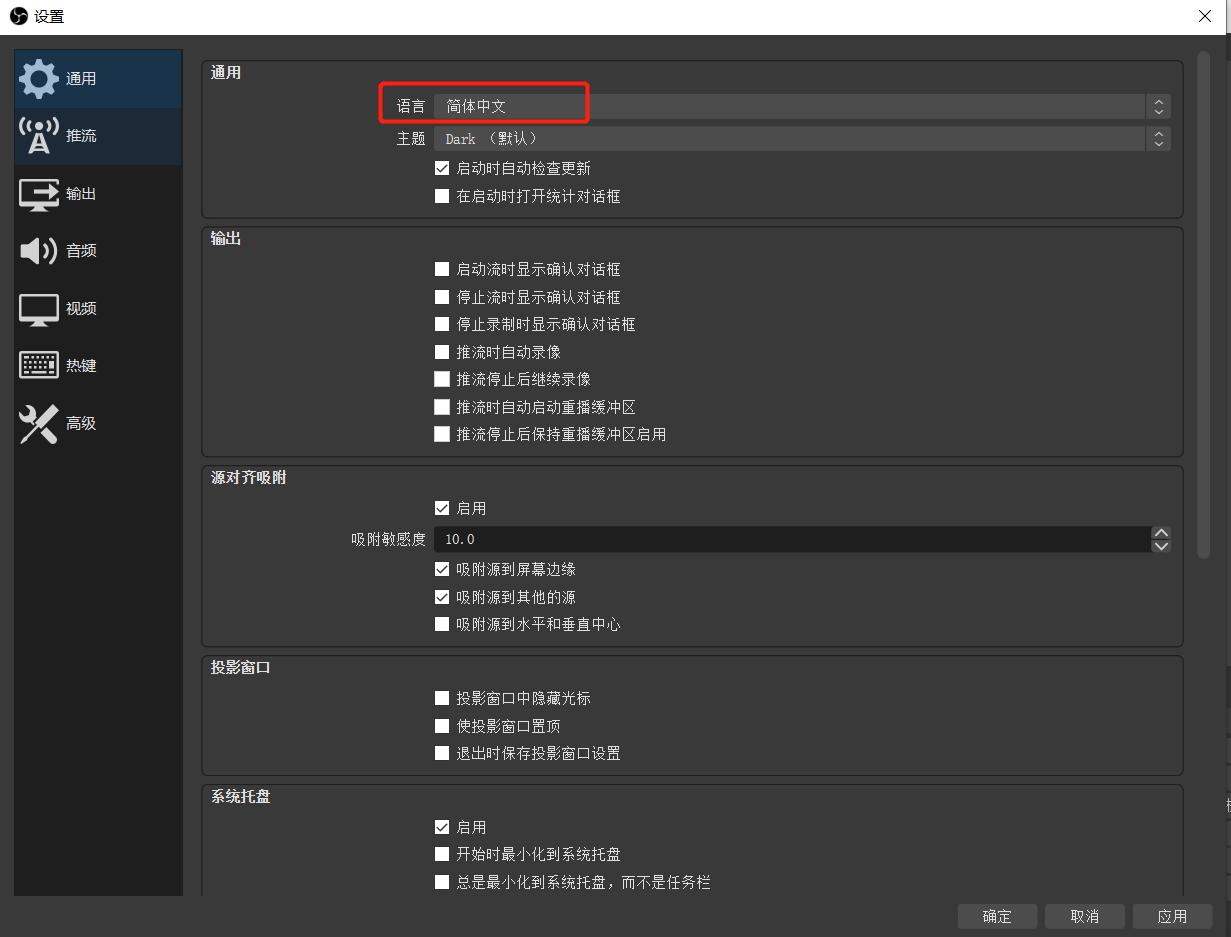Select the 高级 wrench tools icon

[x=38, y=424]
